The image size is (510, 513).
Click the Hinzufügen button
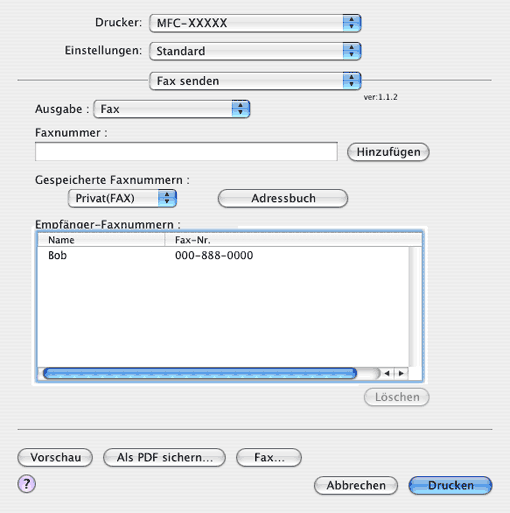(388, 152)
